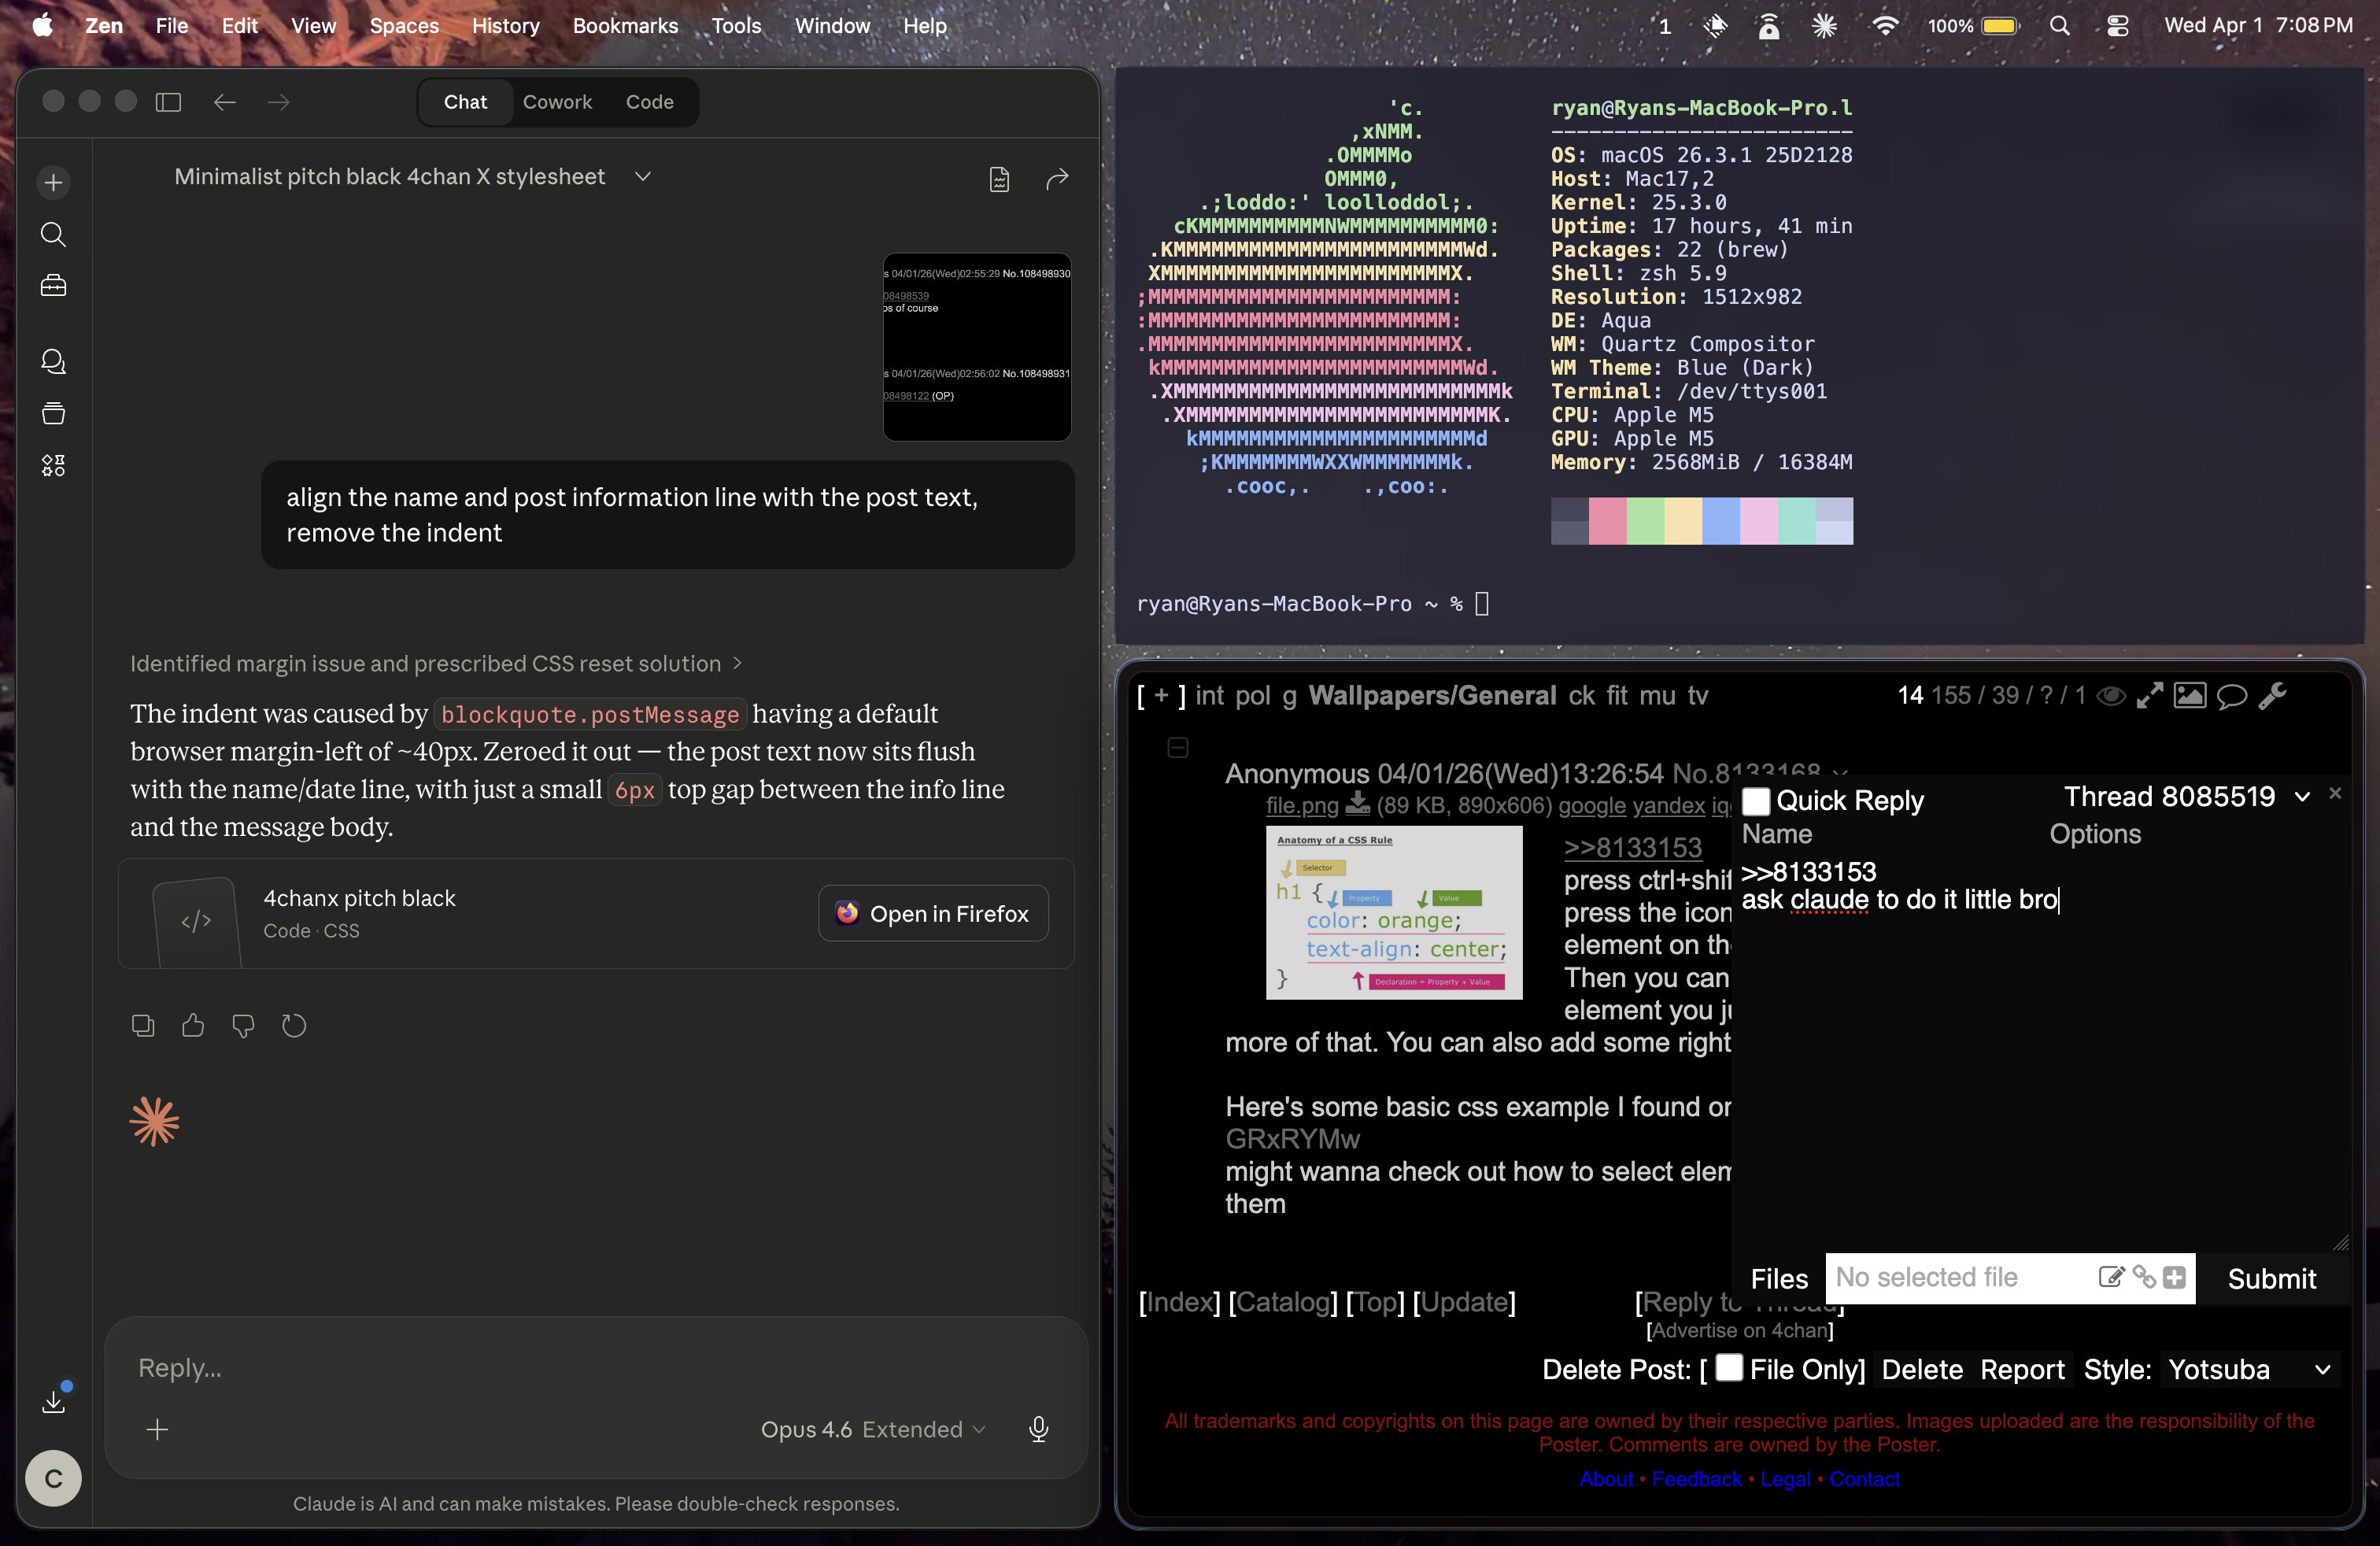Expand the conversation title chevron menu
Viewport: 2380px width, 1546px height.
[x=643, y=176]
